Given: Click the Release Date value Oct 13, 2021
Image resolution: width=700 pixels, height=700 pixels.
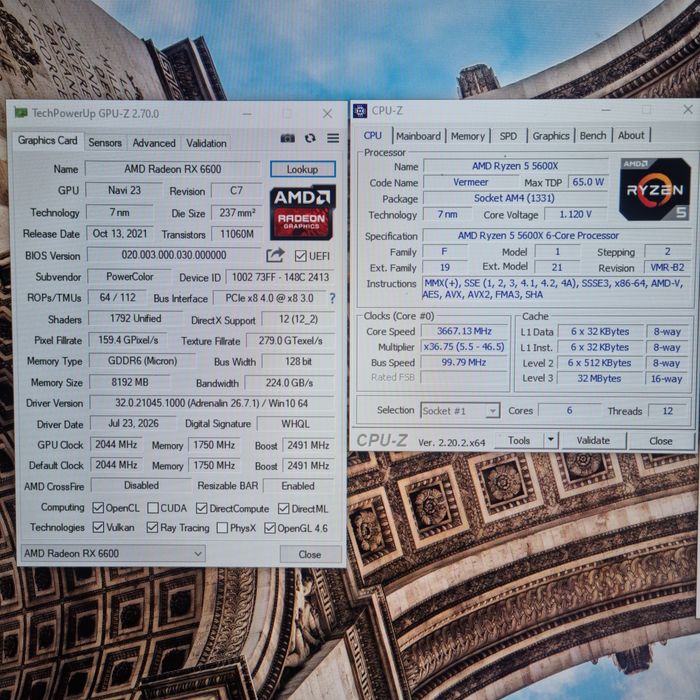Looking at the screenshot, I should [x=120, y=233].
